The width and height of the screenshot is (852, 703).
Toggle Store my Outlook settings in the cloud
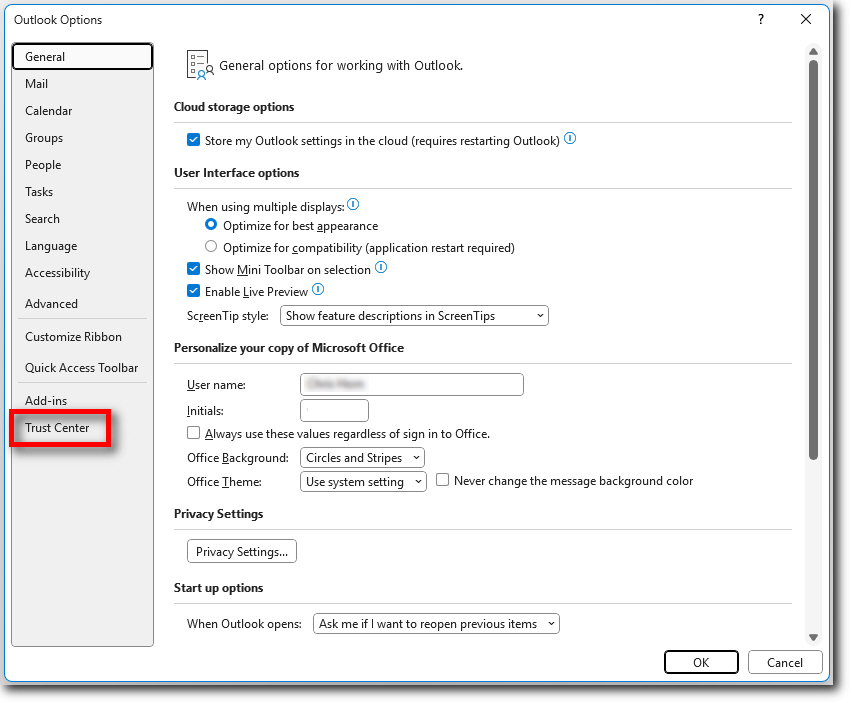[x=193, y=140]
